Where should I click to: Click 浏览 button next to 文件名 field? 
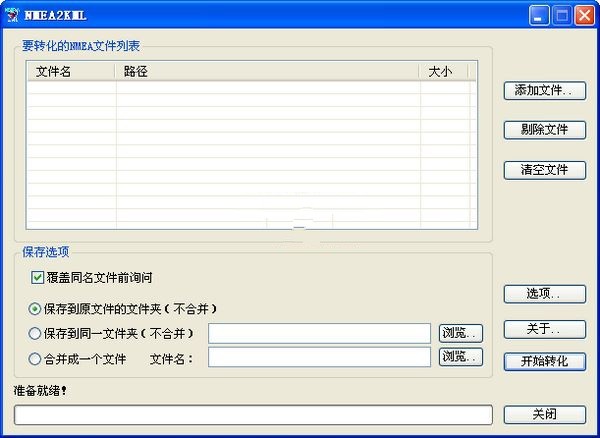click(x=461, y=357)
